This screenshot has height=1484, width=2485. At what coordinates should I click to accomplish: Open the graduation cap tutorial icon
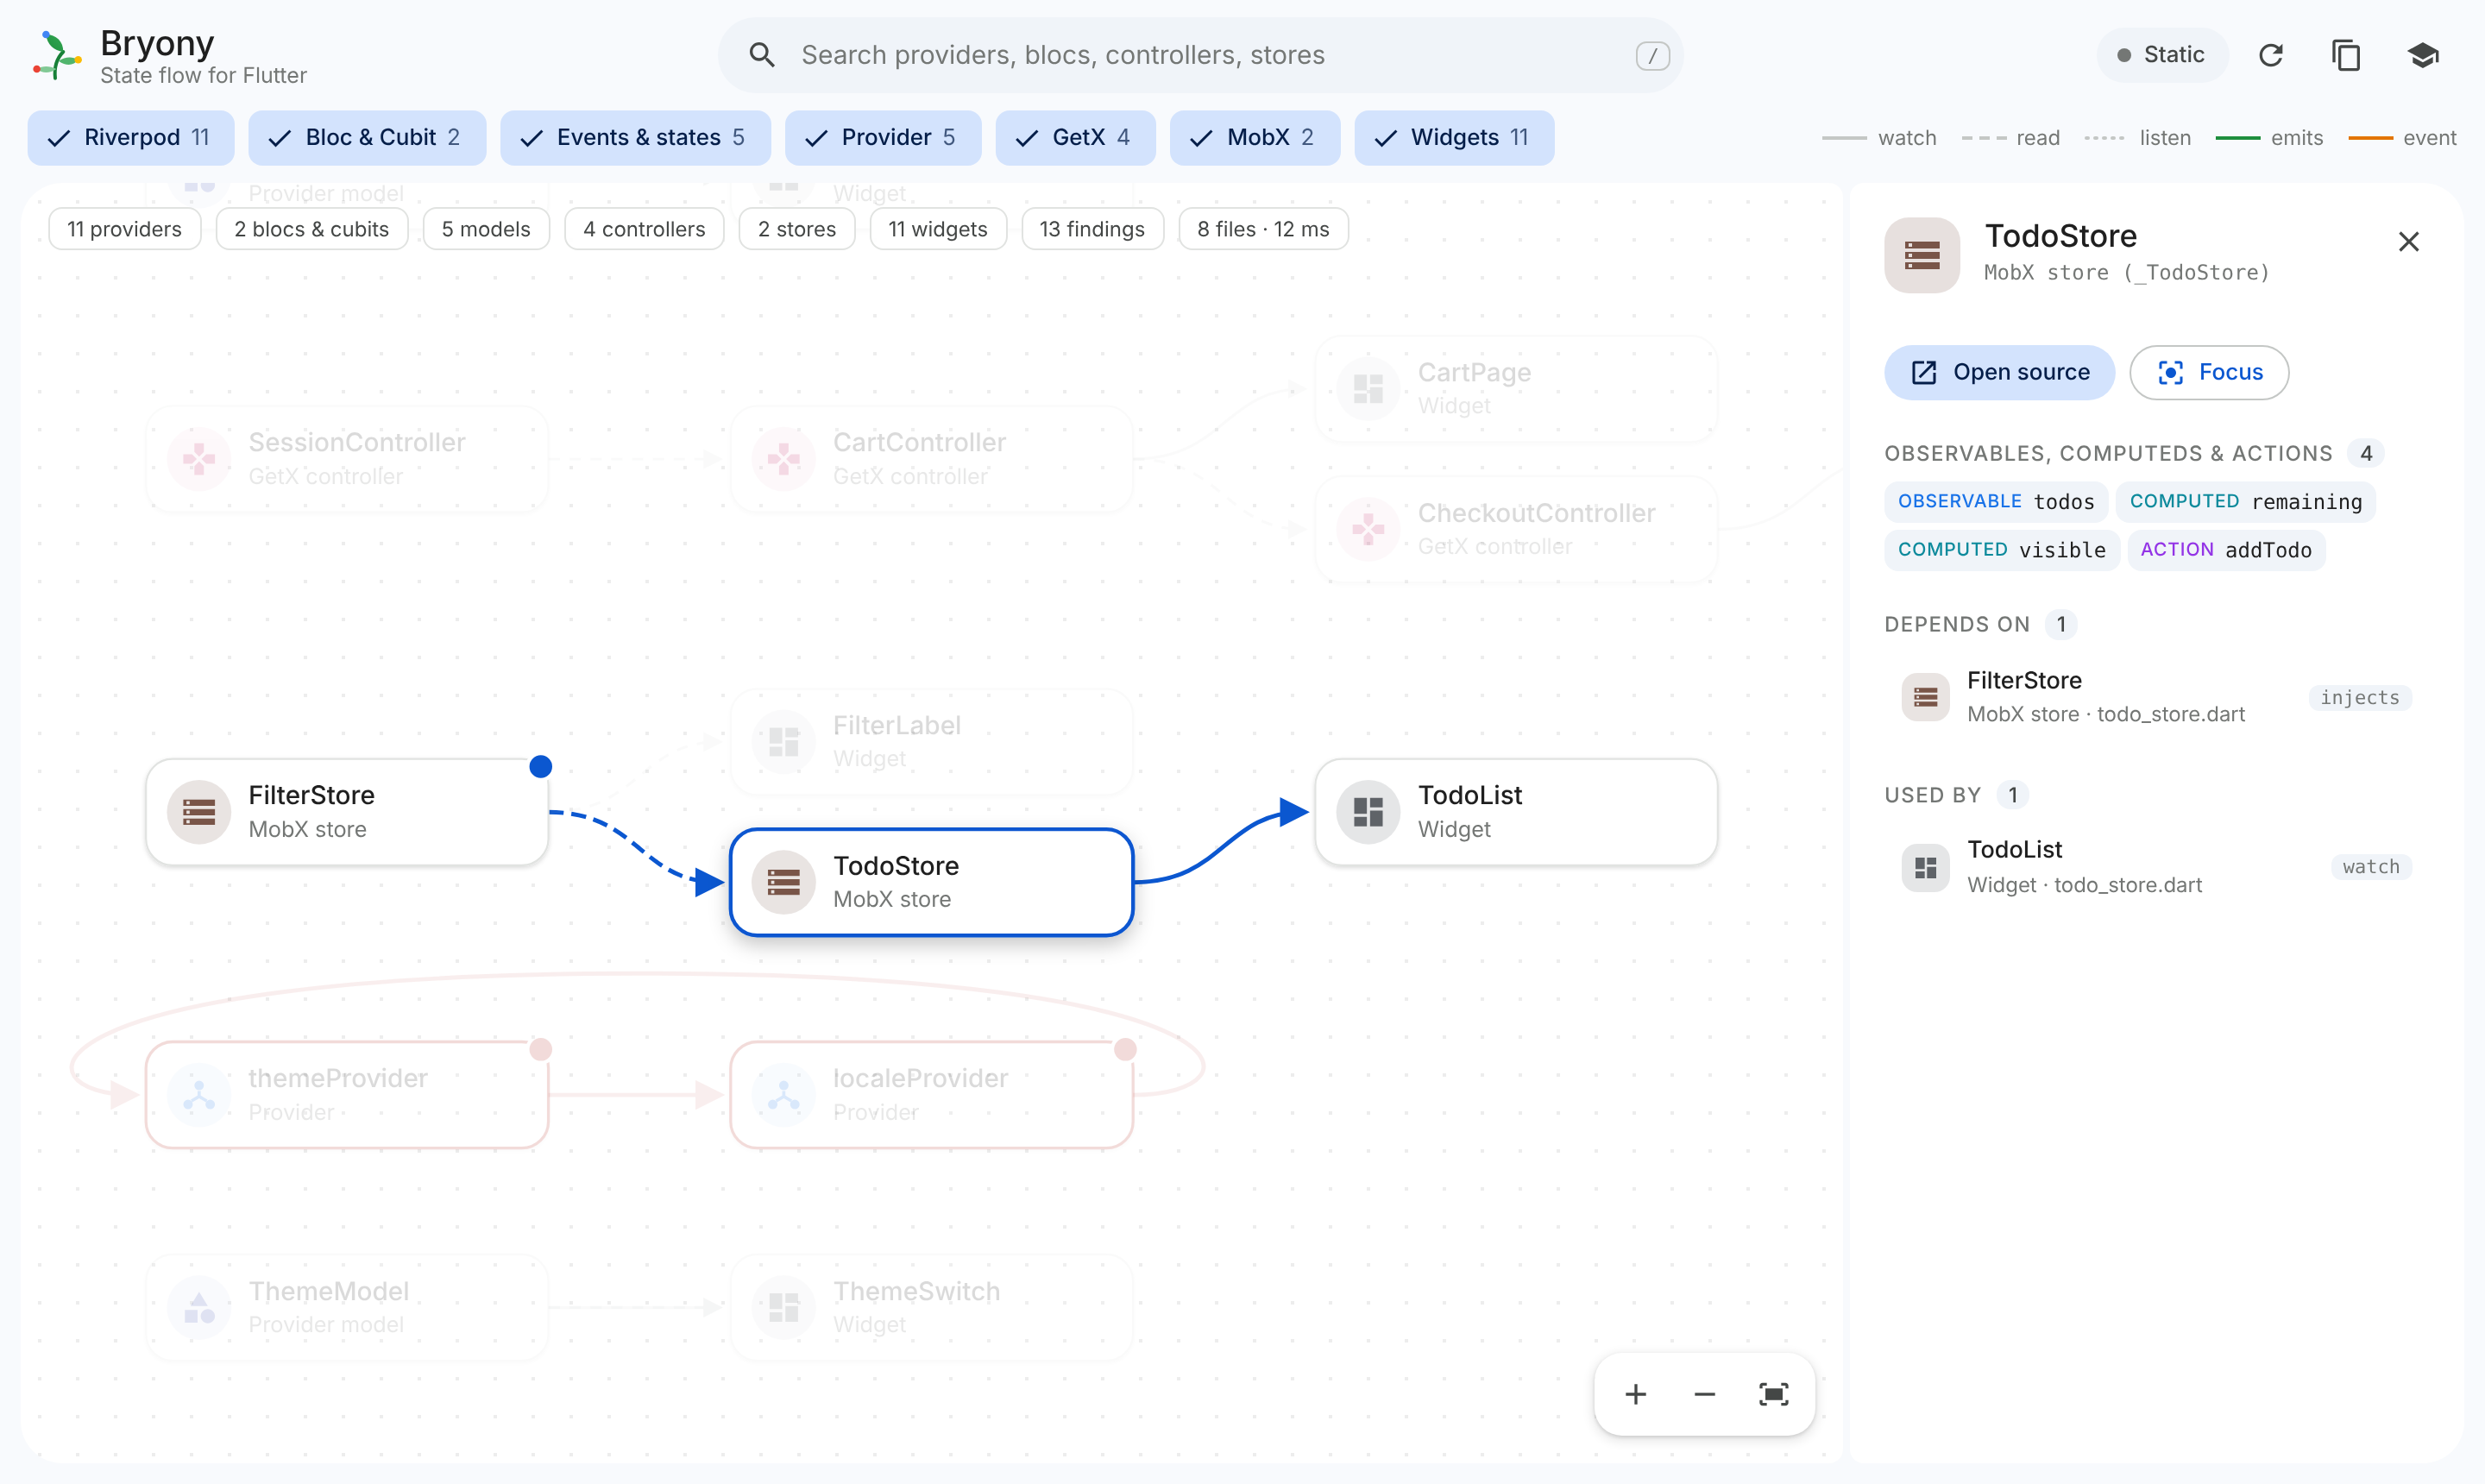(x=2422, y=55)
